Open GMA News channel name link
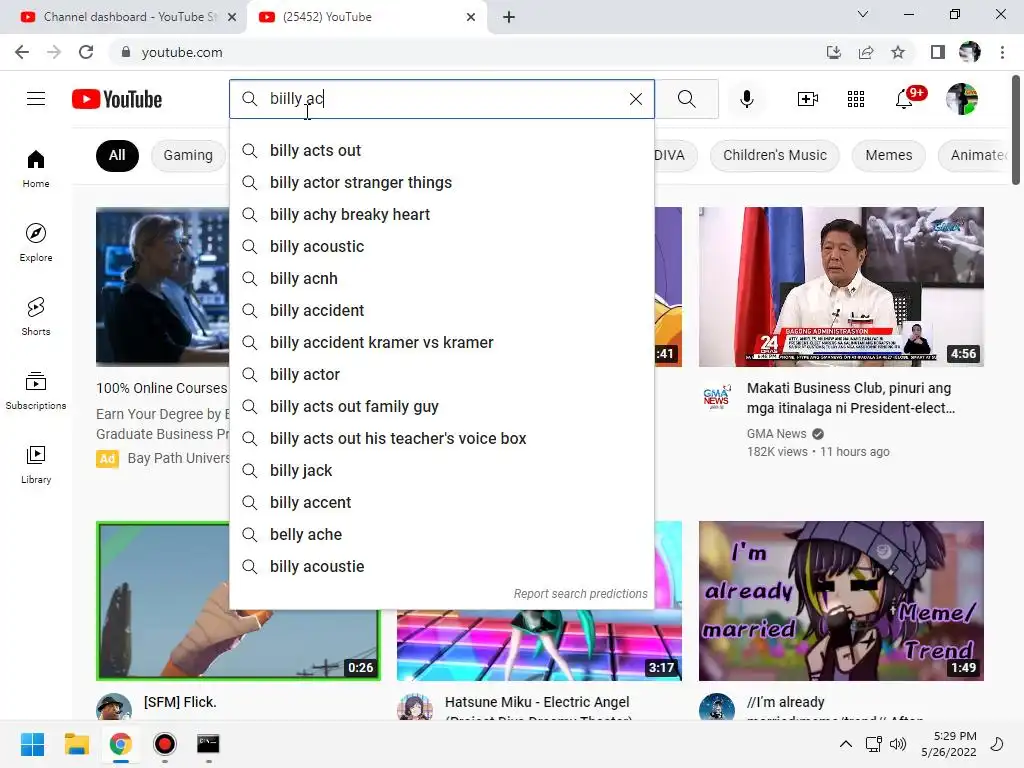 click(776, 434)
